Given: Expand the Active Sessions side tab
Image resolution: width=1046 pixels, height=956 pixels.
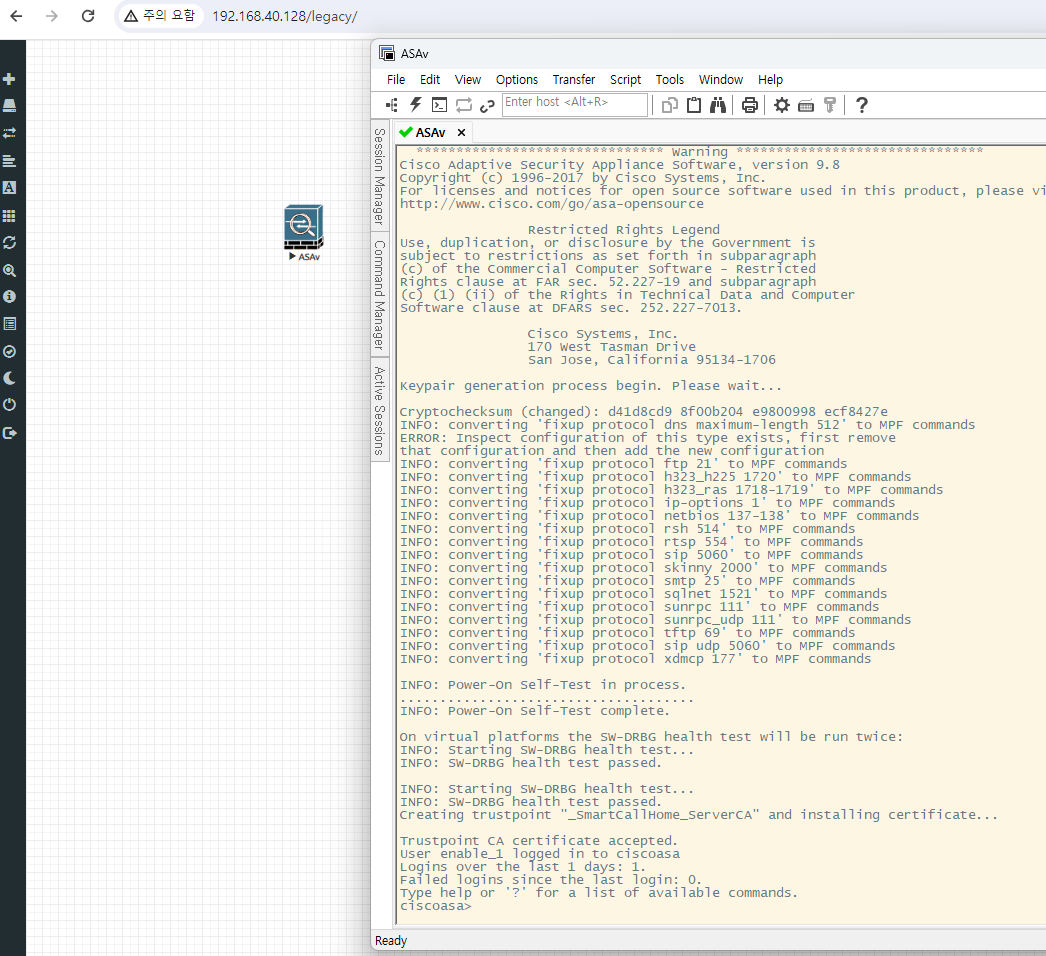Looking at the screenshot, I should pyautogui.click(x=380, y=410).
